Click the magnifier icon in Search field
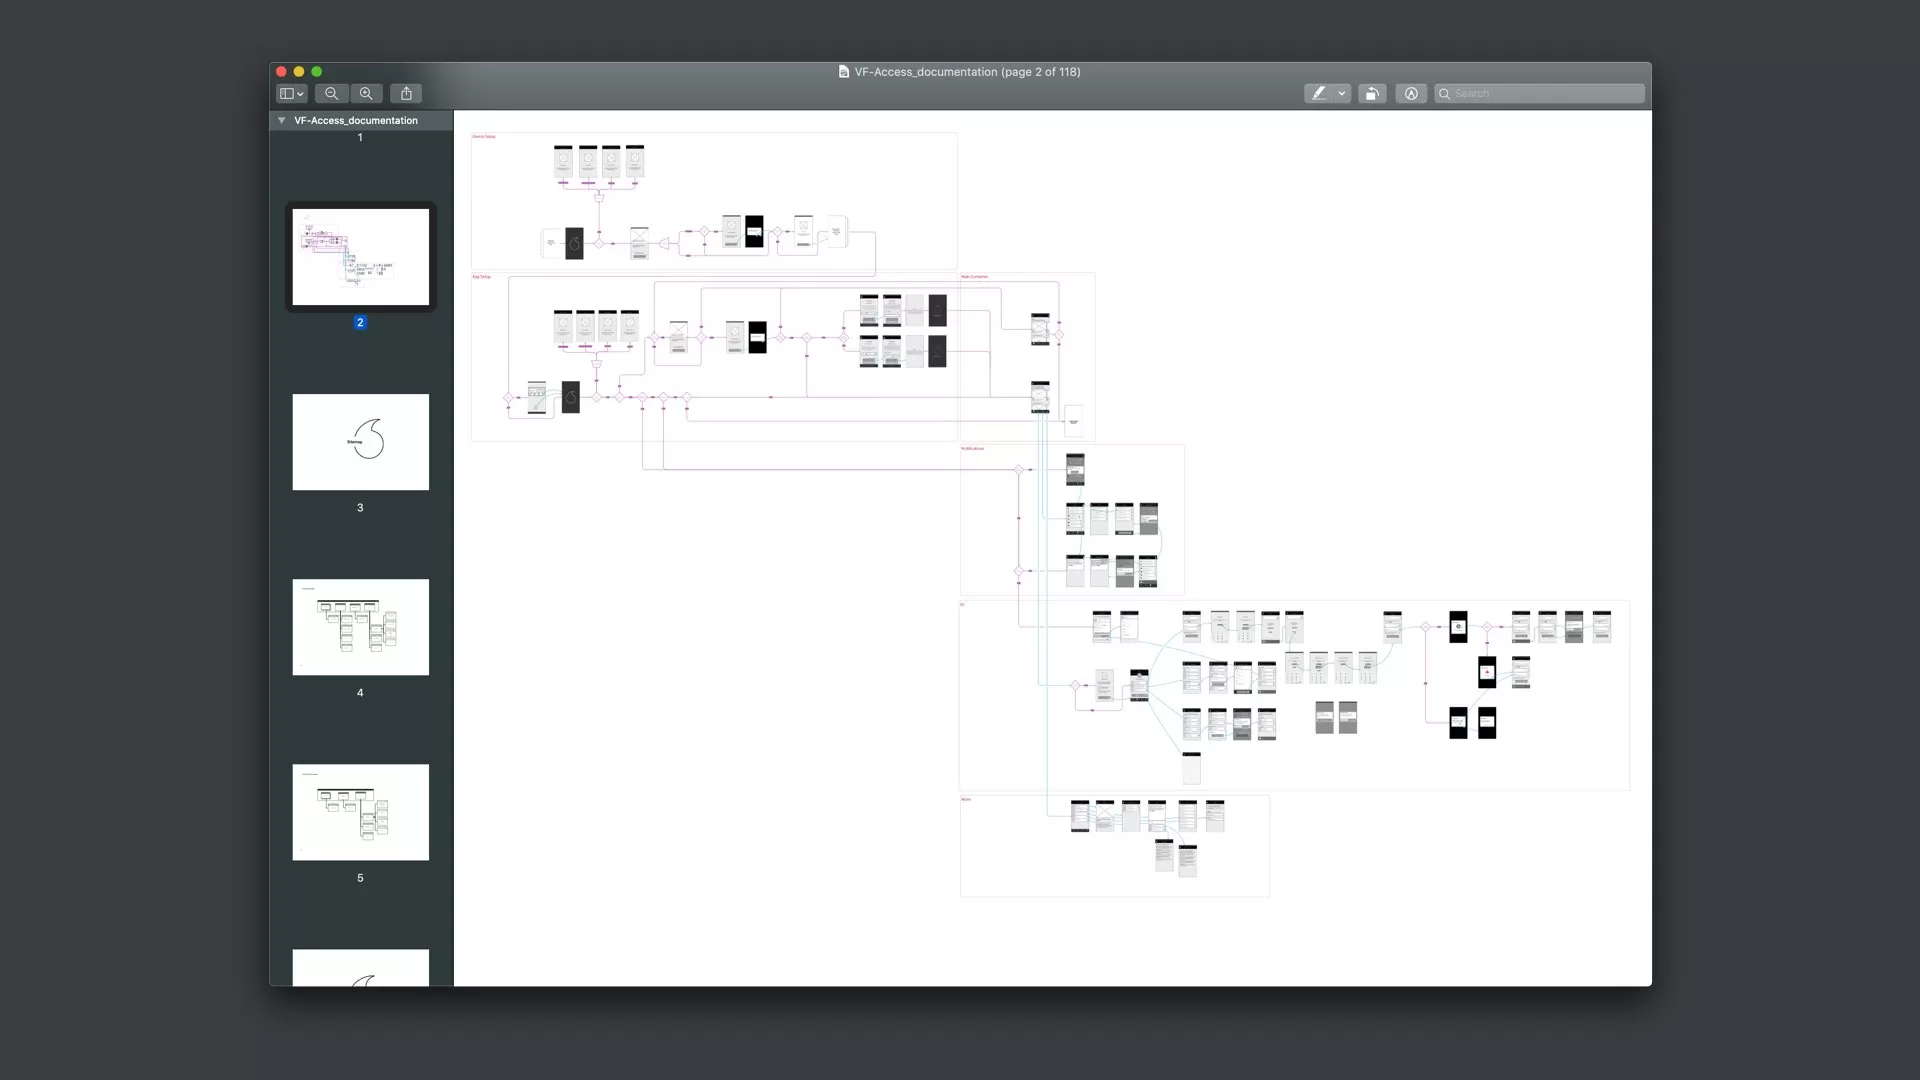This screenshot has width=1920, height=1080. pyautogui.click(x=1445, y=94)
